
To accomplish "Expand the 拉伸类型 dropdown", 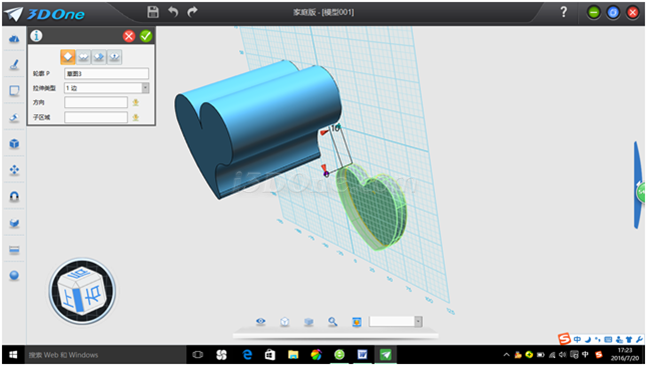I will 145,88.
